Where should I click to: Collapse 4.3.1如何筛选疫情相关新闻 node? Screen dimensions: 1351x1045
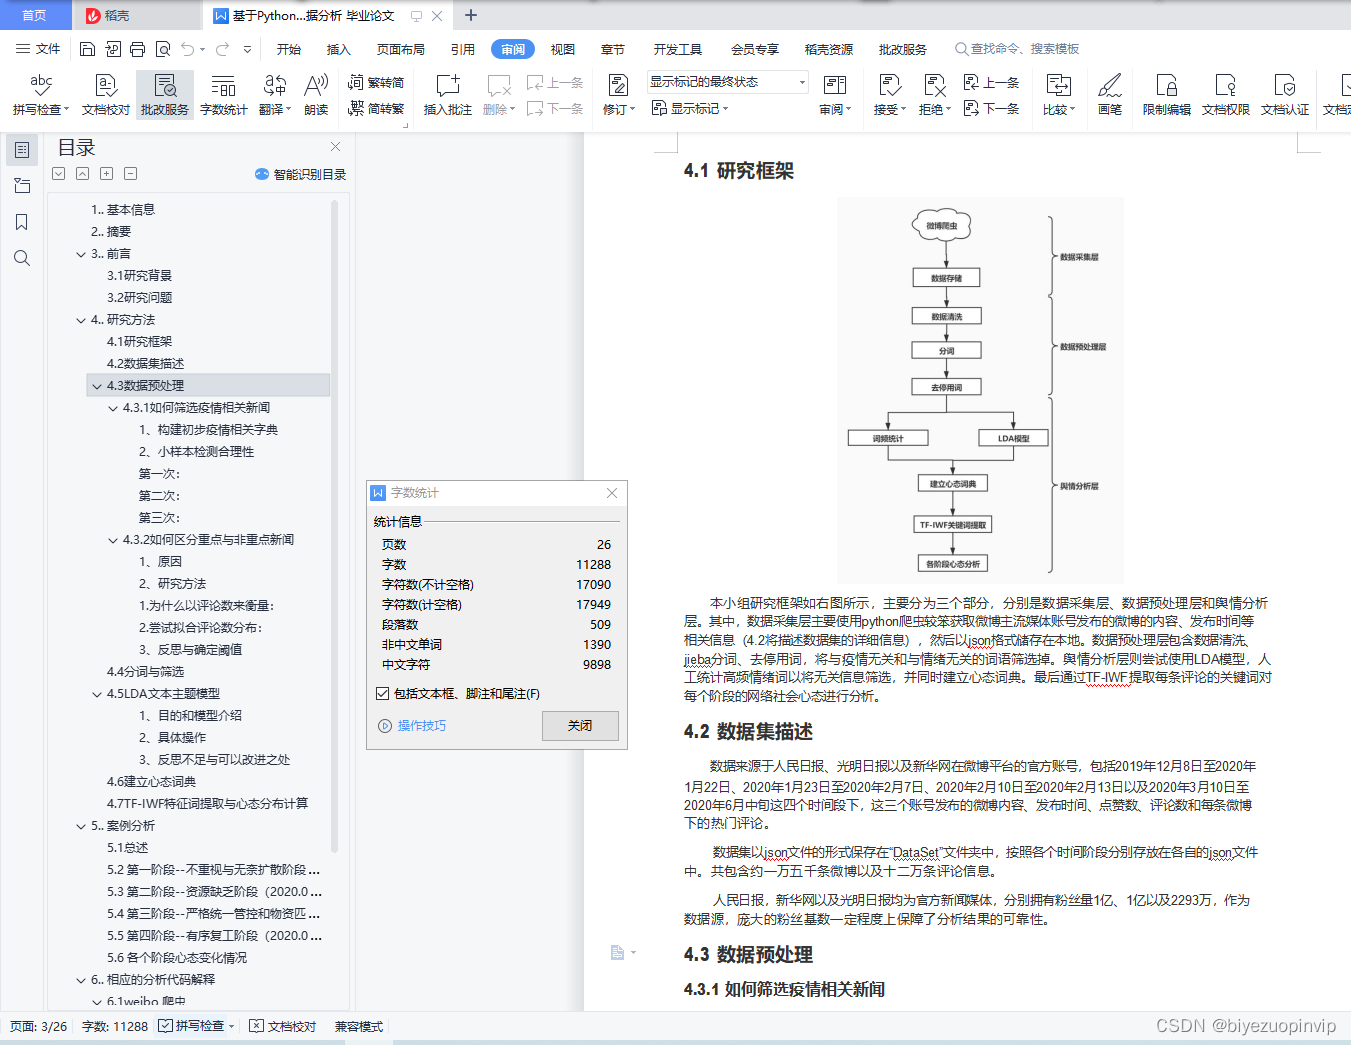pyautogui.click(x=113, y=408)
